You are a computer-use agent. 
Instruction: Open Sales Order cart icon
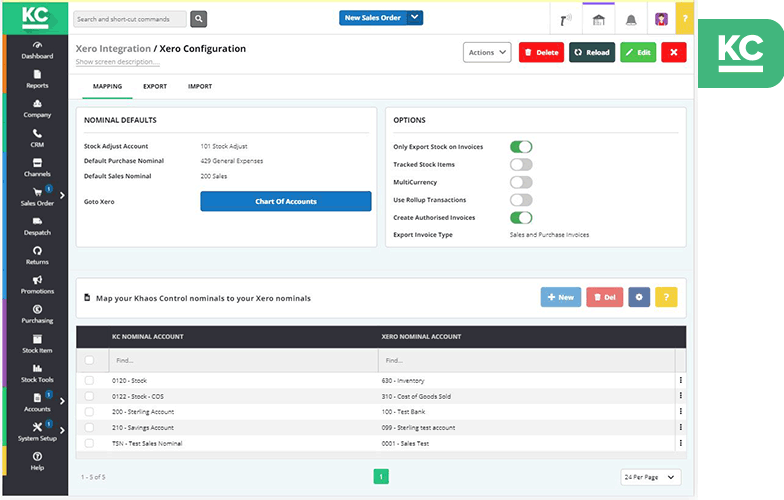tap(37, 192)
